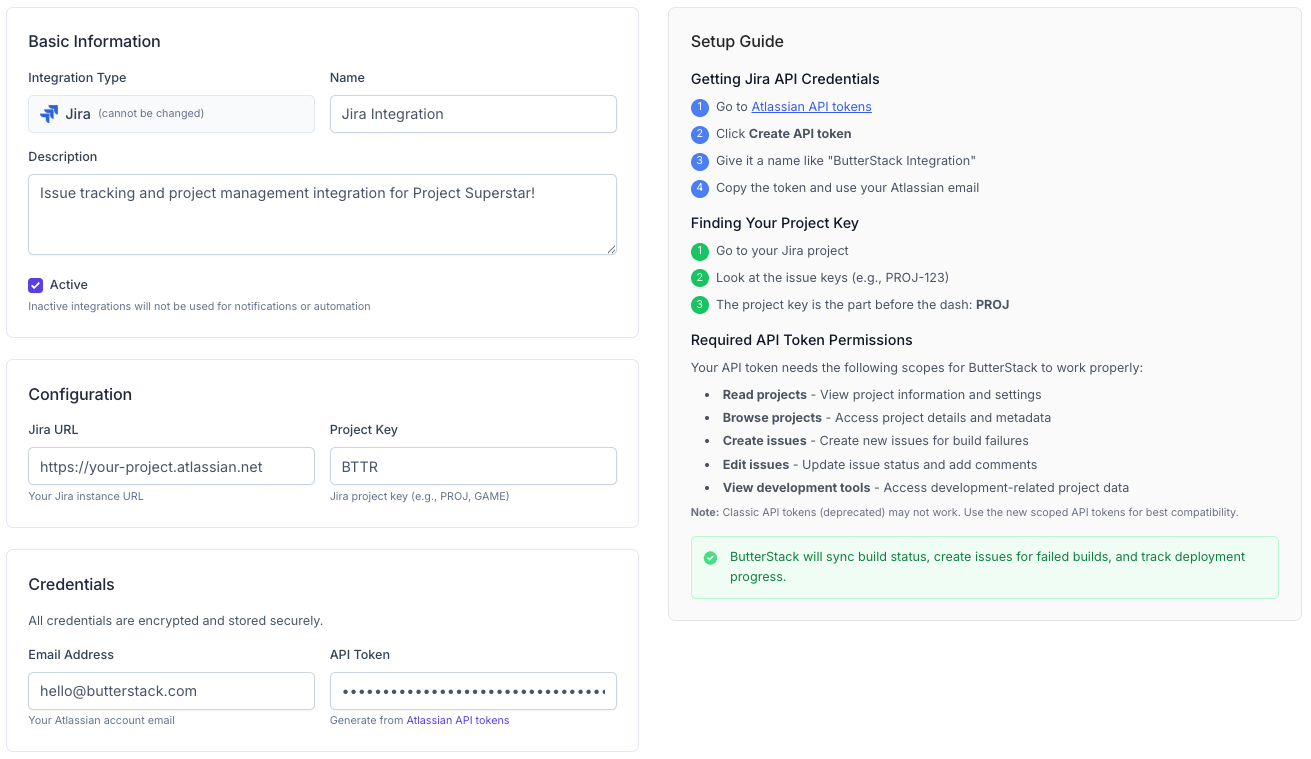Click the Jira URL input field
The height and width of the screenshot is (759, 1311).
tap(171, 466)
